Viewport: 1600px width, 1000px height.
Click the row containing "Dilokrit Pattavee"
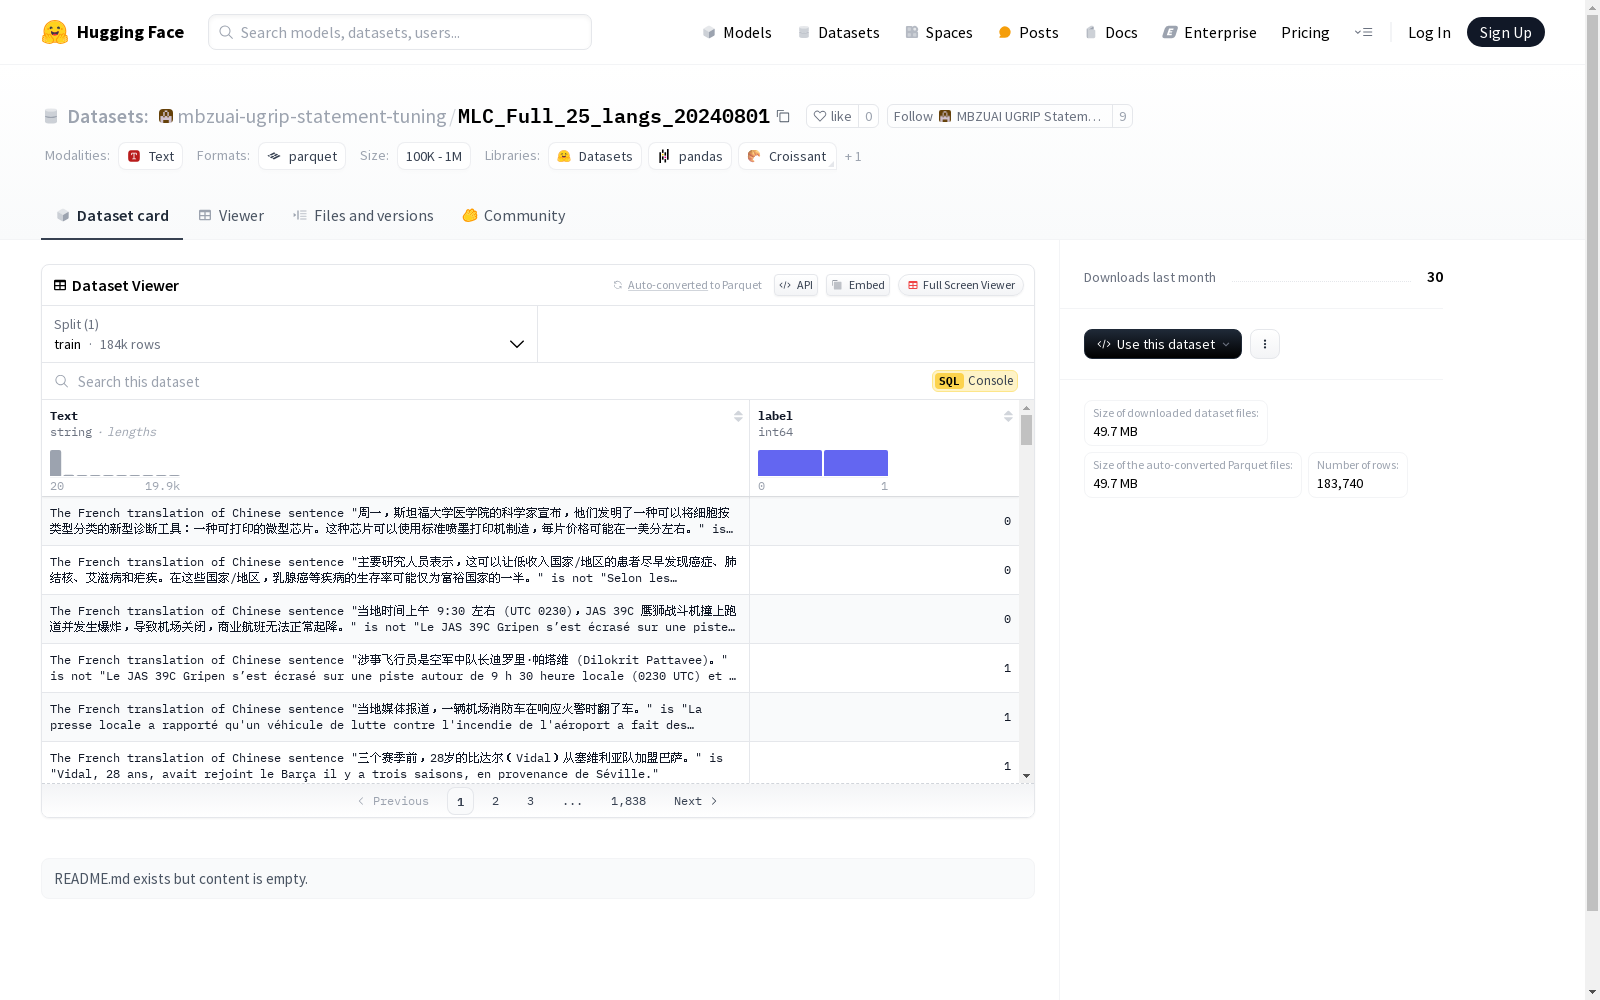(x=530, y=668)
